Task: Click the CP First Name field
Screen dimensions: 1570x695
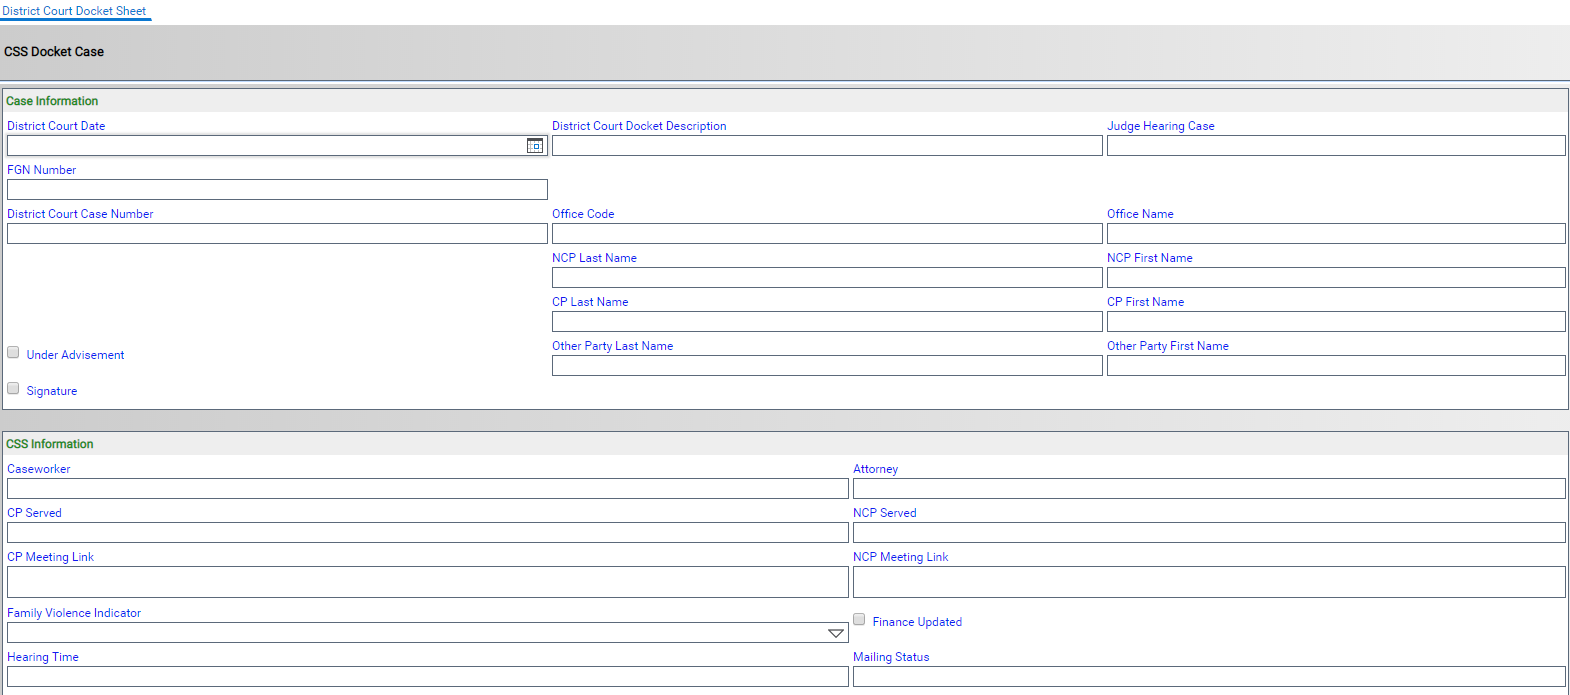Action: click(1336, 322)
